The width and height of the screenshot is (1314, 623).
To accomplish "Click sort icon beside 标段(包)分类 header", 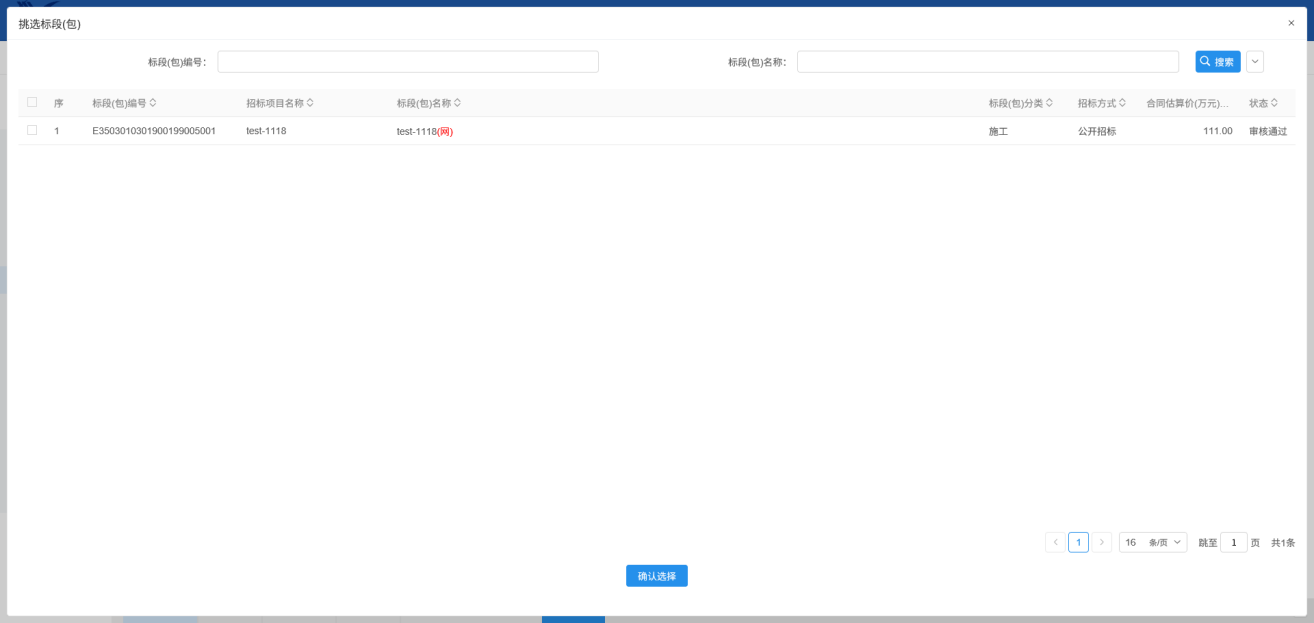I will point(1049,103).
